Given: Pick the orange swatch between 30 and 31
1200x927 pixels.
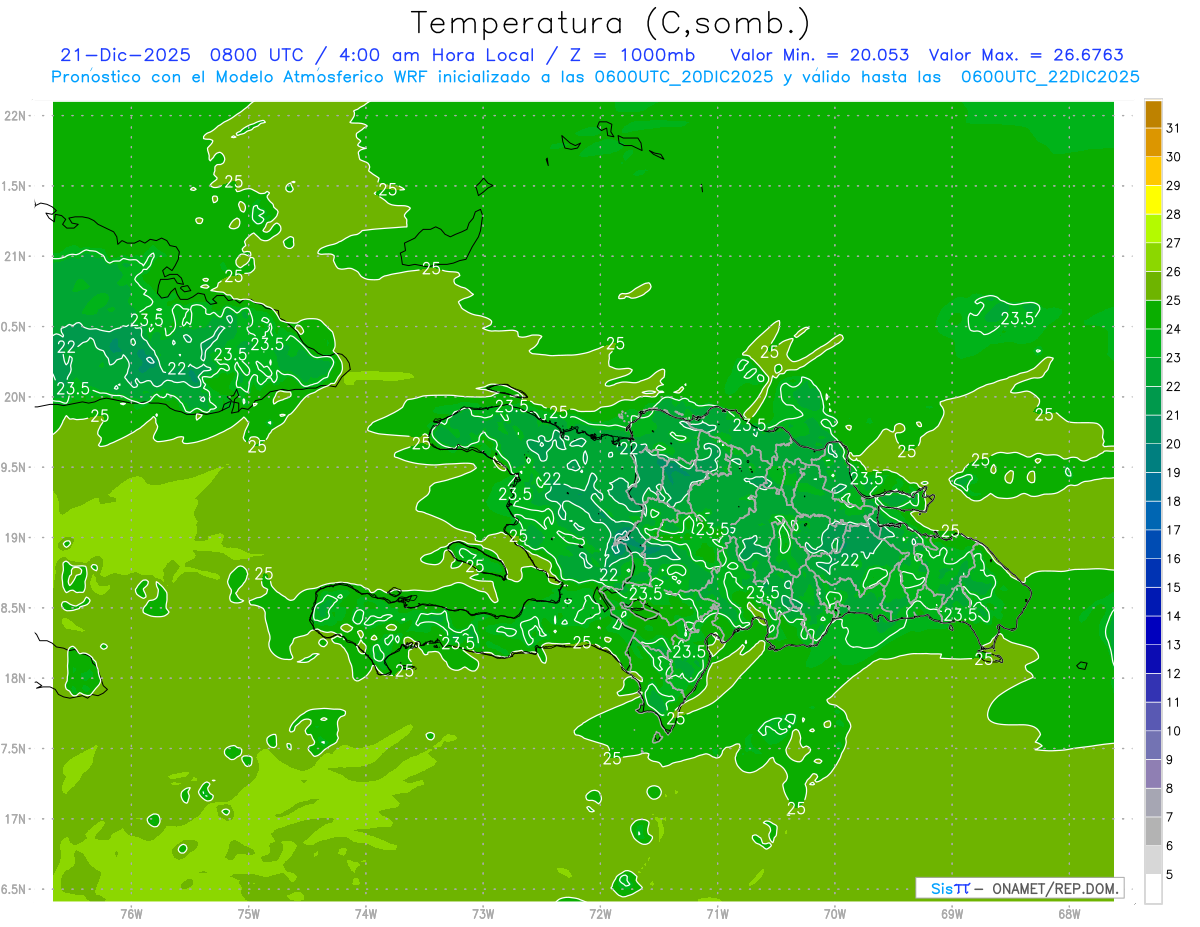Looking at the screenshot, I should [x=1153, y=143].
